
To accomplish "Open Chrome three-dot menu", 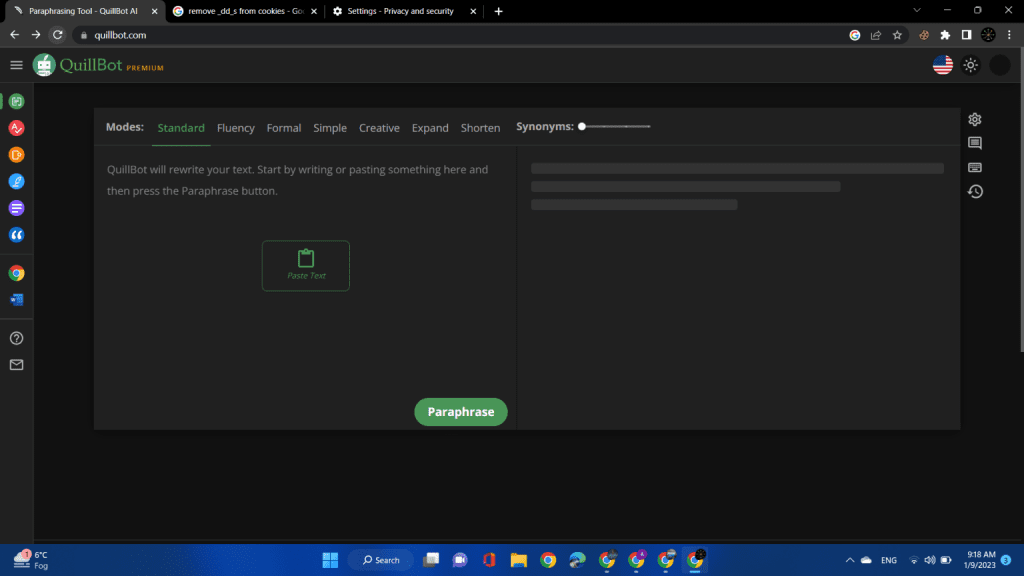I will tap(1009, 35).
